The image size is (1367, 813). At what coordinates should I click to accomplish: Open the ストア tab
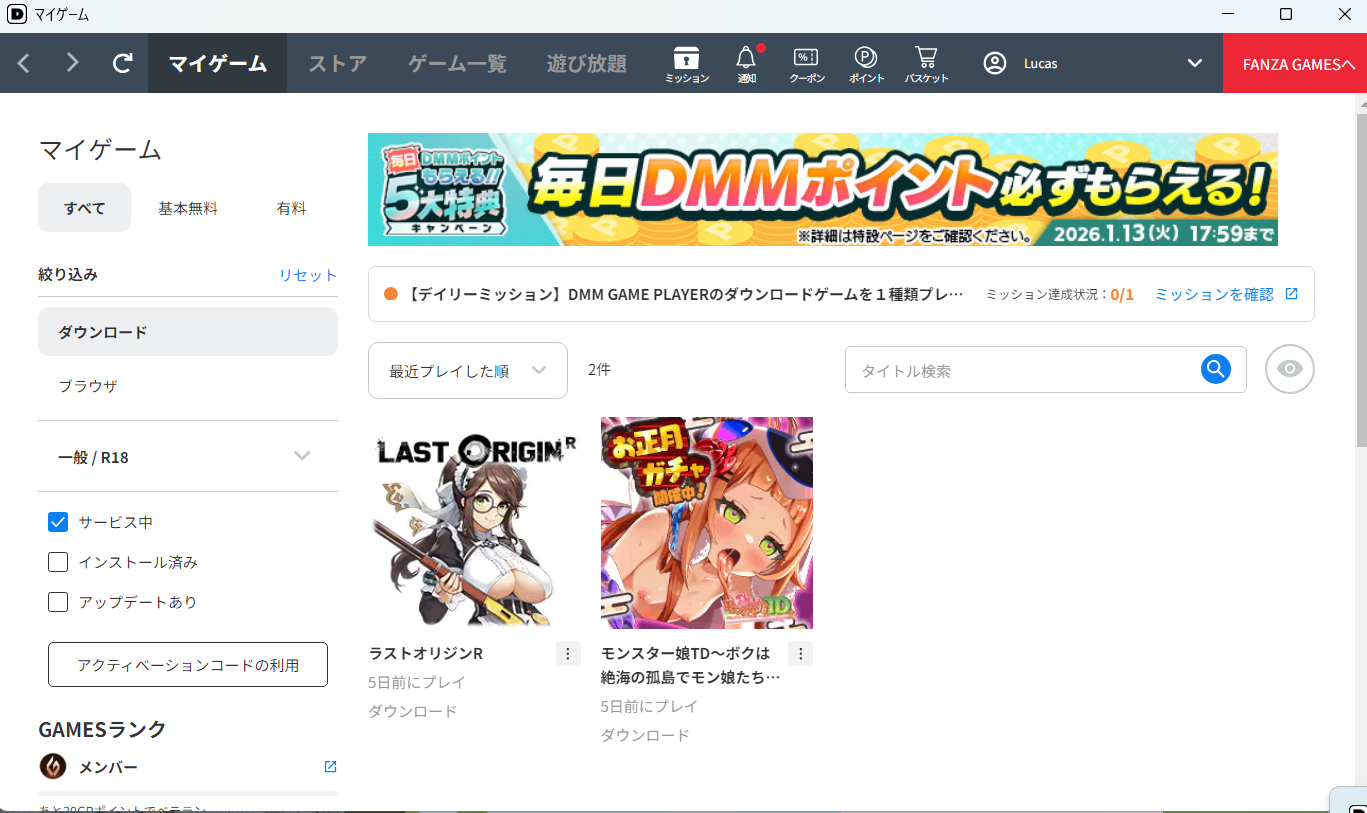click(337, 63)
